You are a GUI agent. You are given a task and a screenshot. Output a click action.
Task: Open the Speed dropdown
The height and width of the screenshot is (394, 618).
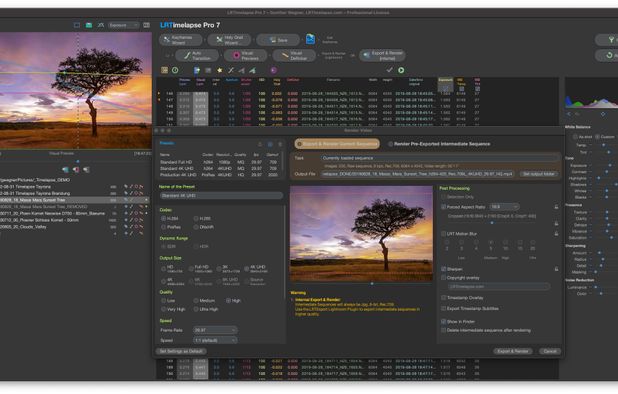[215, 340]
